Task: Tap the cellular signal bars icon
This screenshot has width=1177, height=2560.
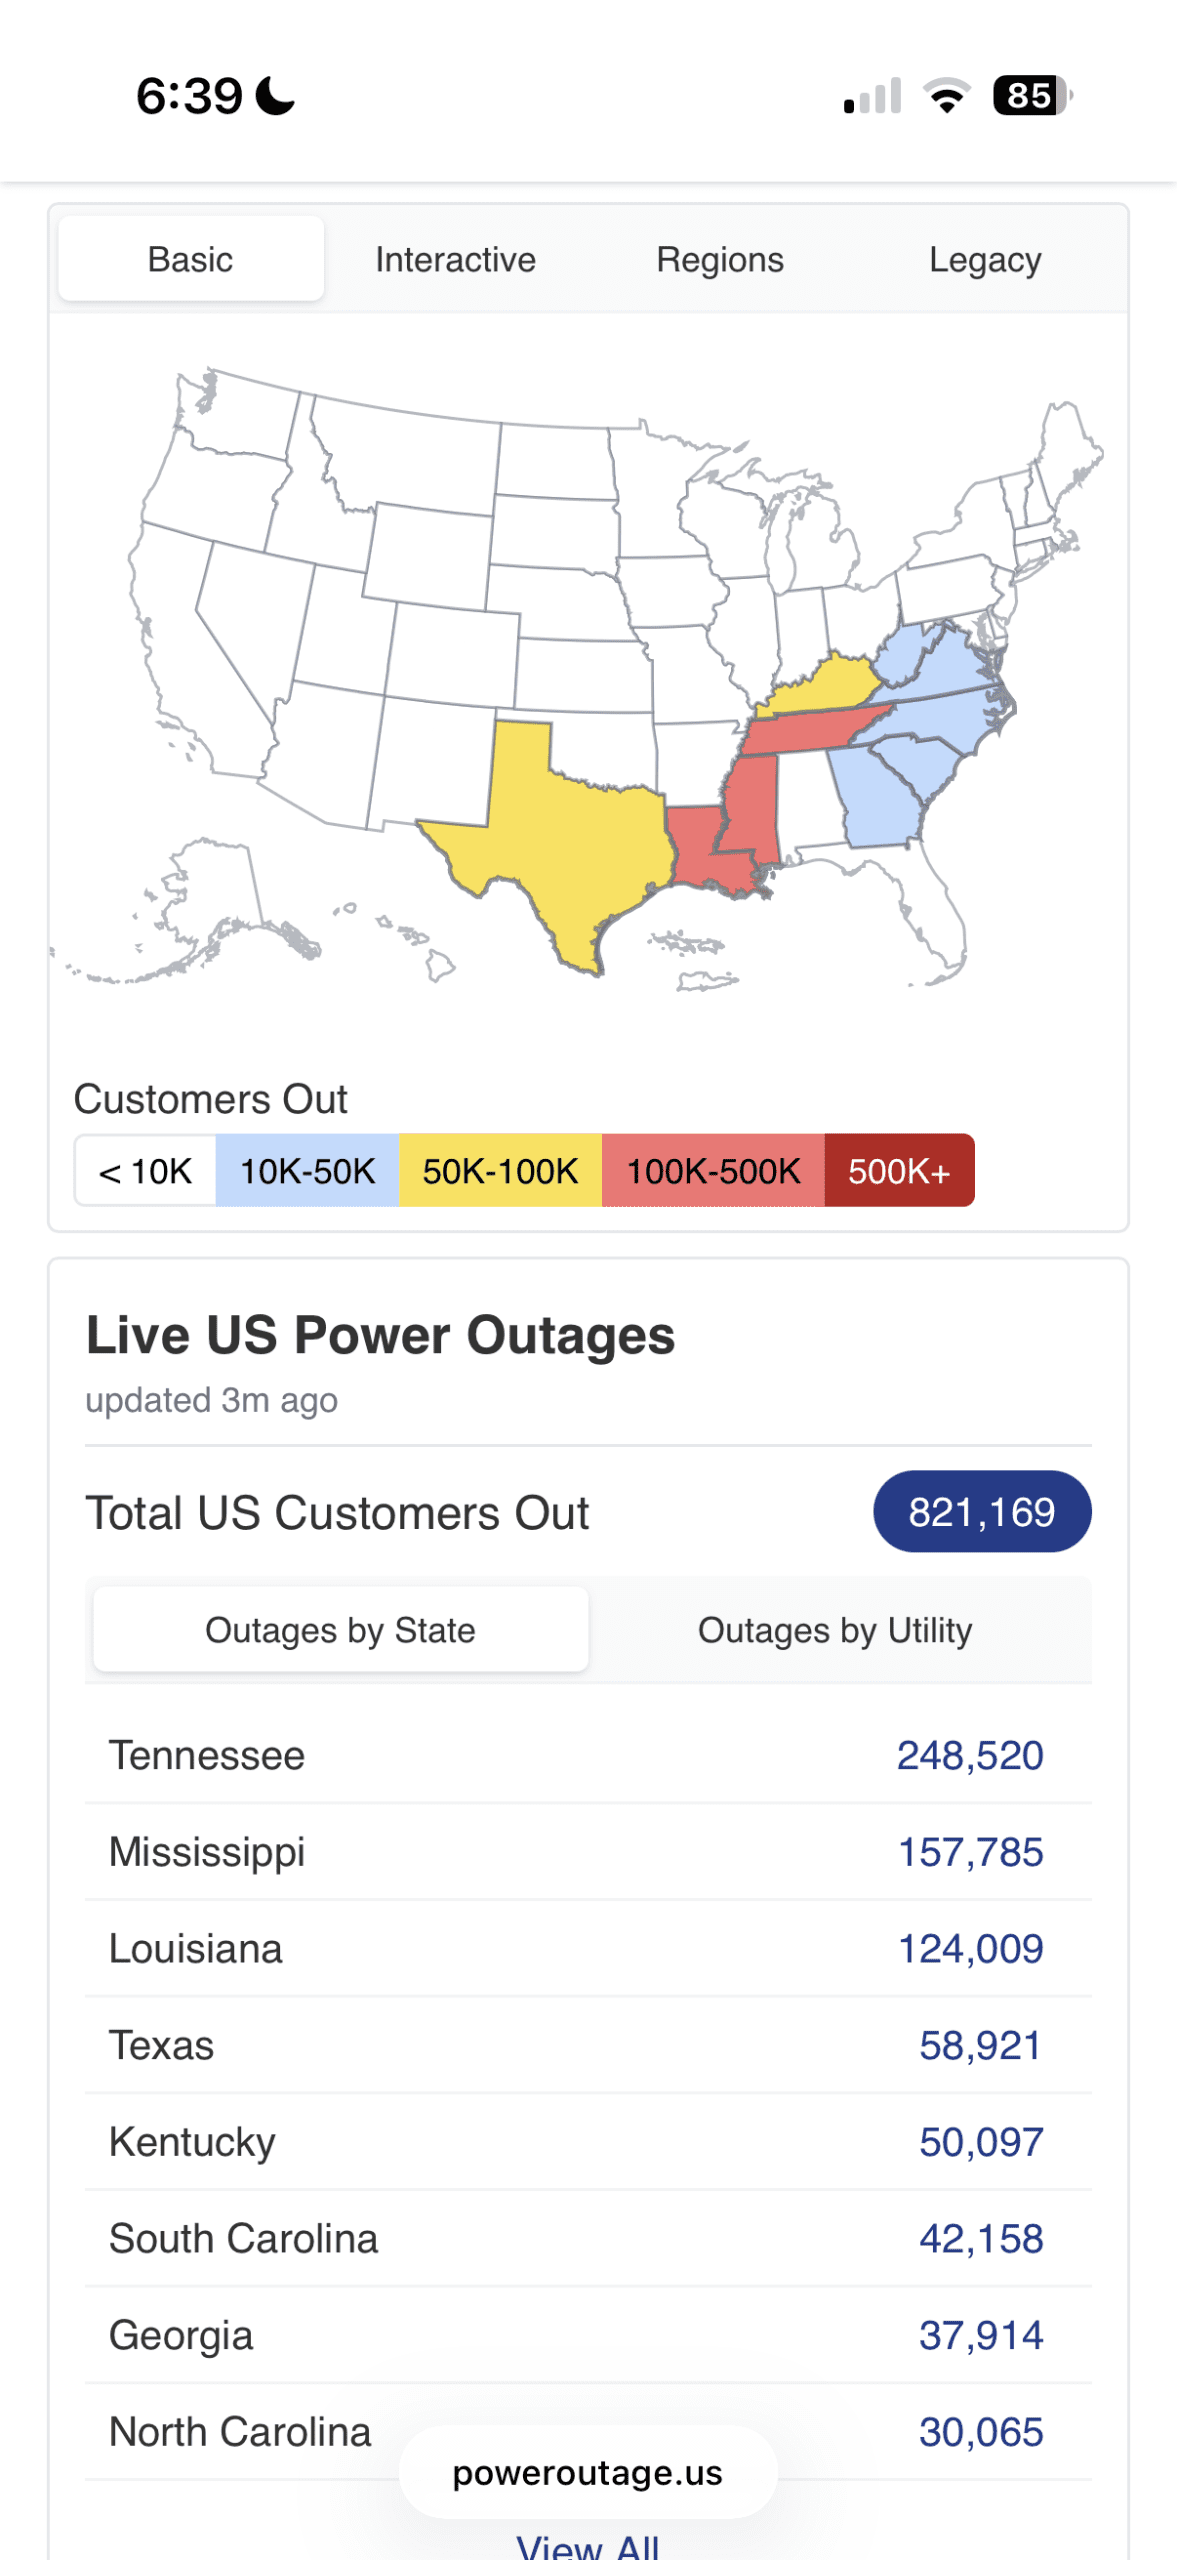Action: [872, 96]
